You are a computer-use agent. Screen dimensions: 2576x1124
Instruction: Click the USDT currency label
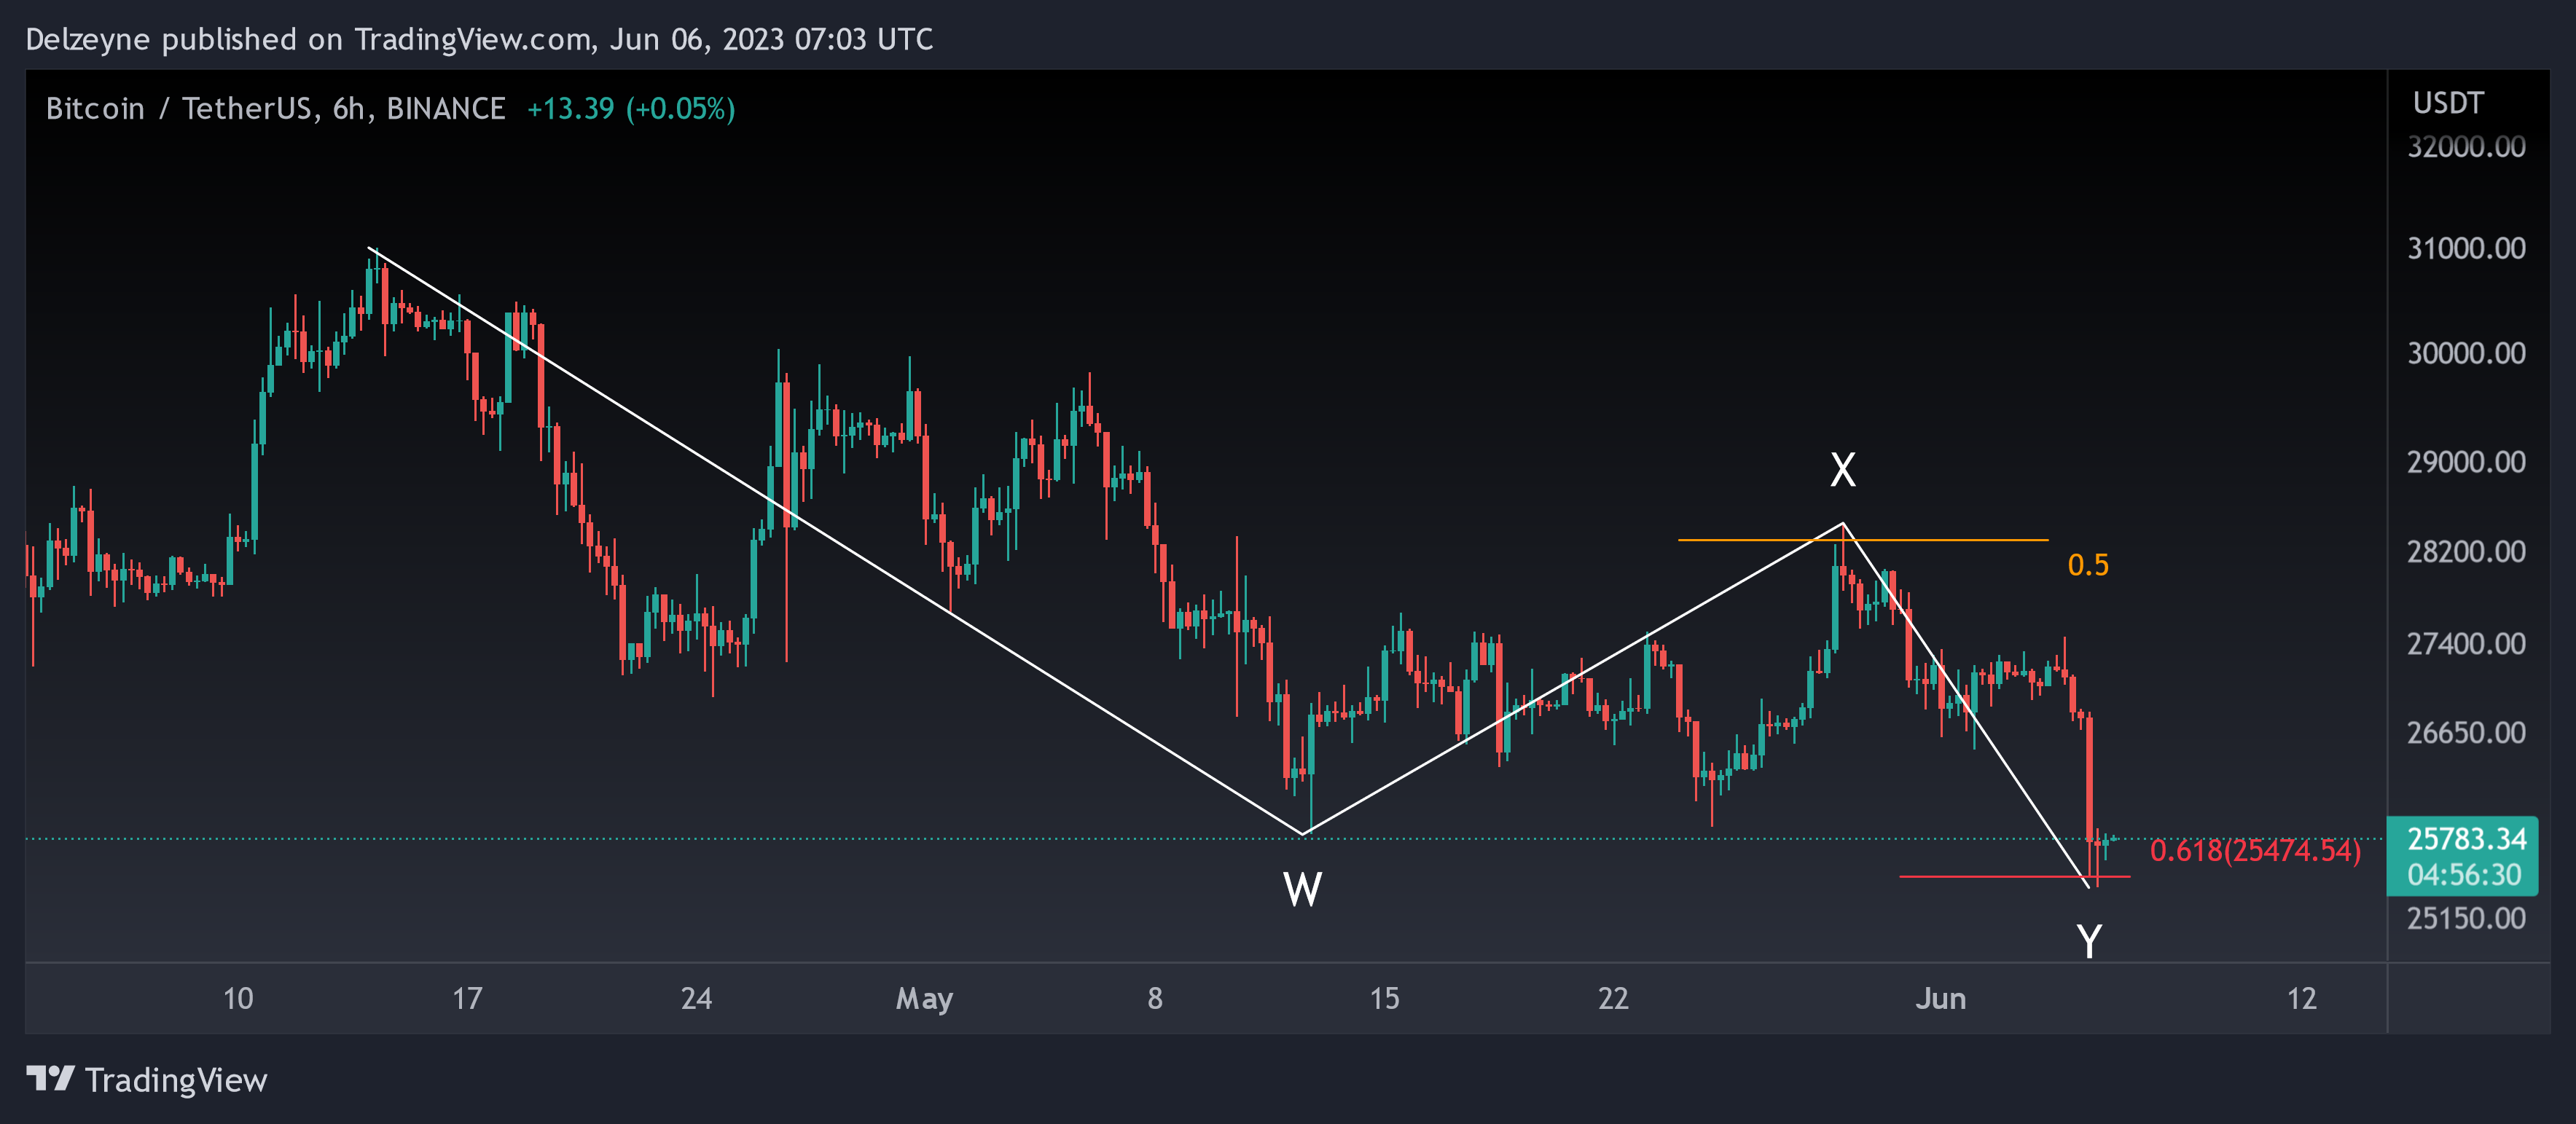(2448, 103)
